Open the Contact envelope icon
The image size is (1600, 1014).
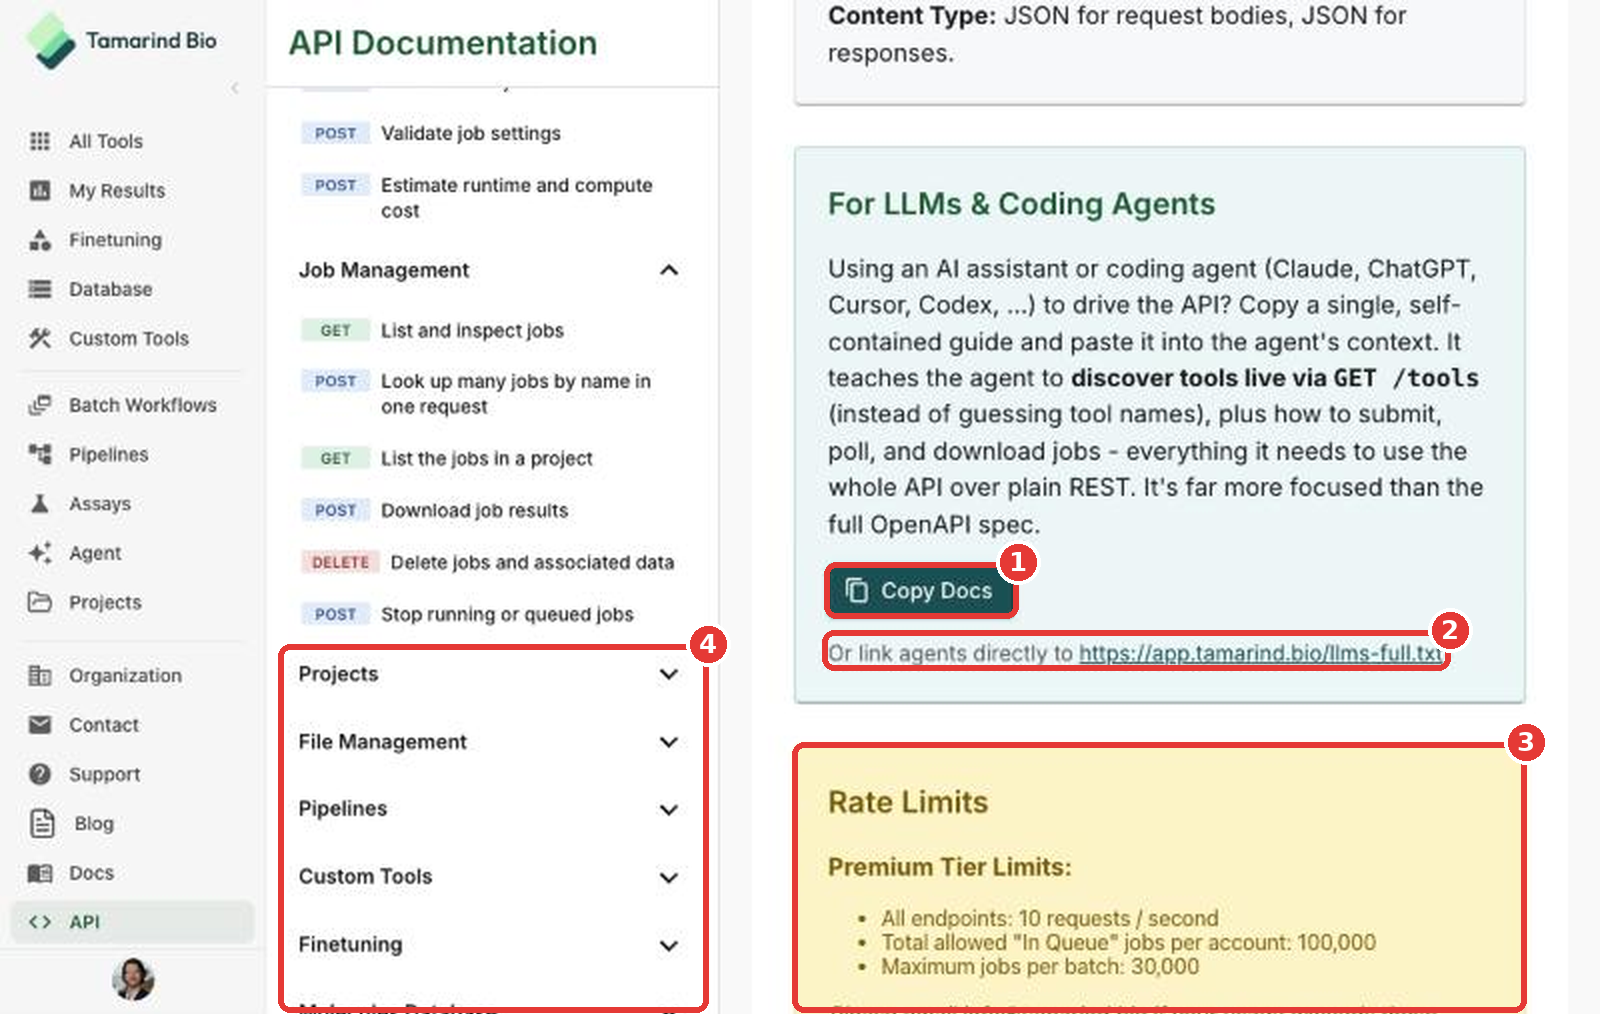coord(40,725)
